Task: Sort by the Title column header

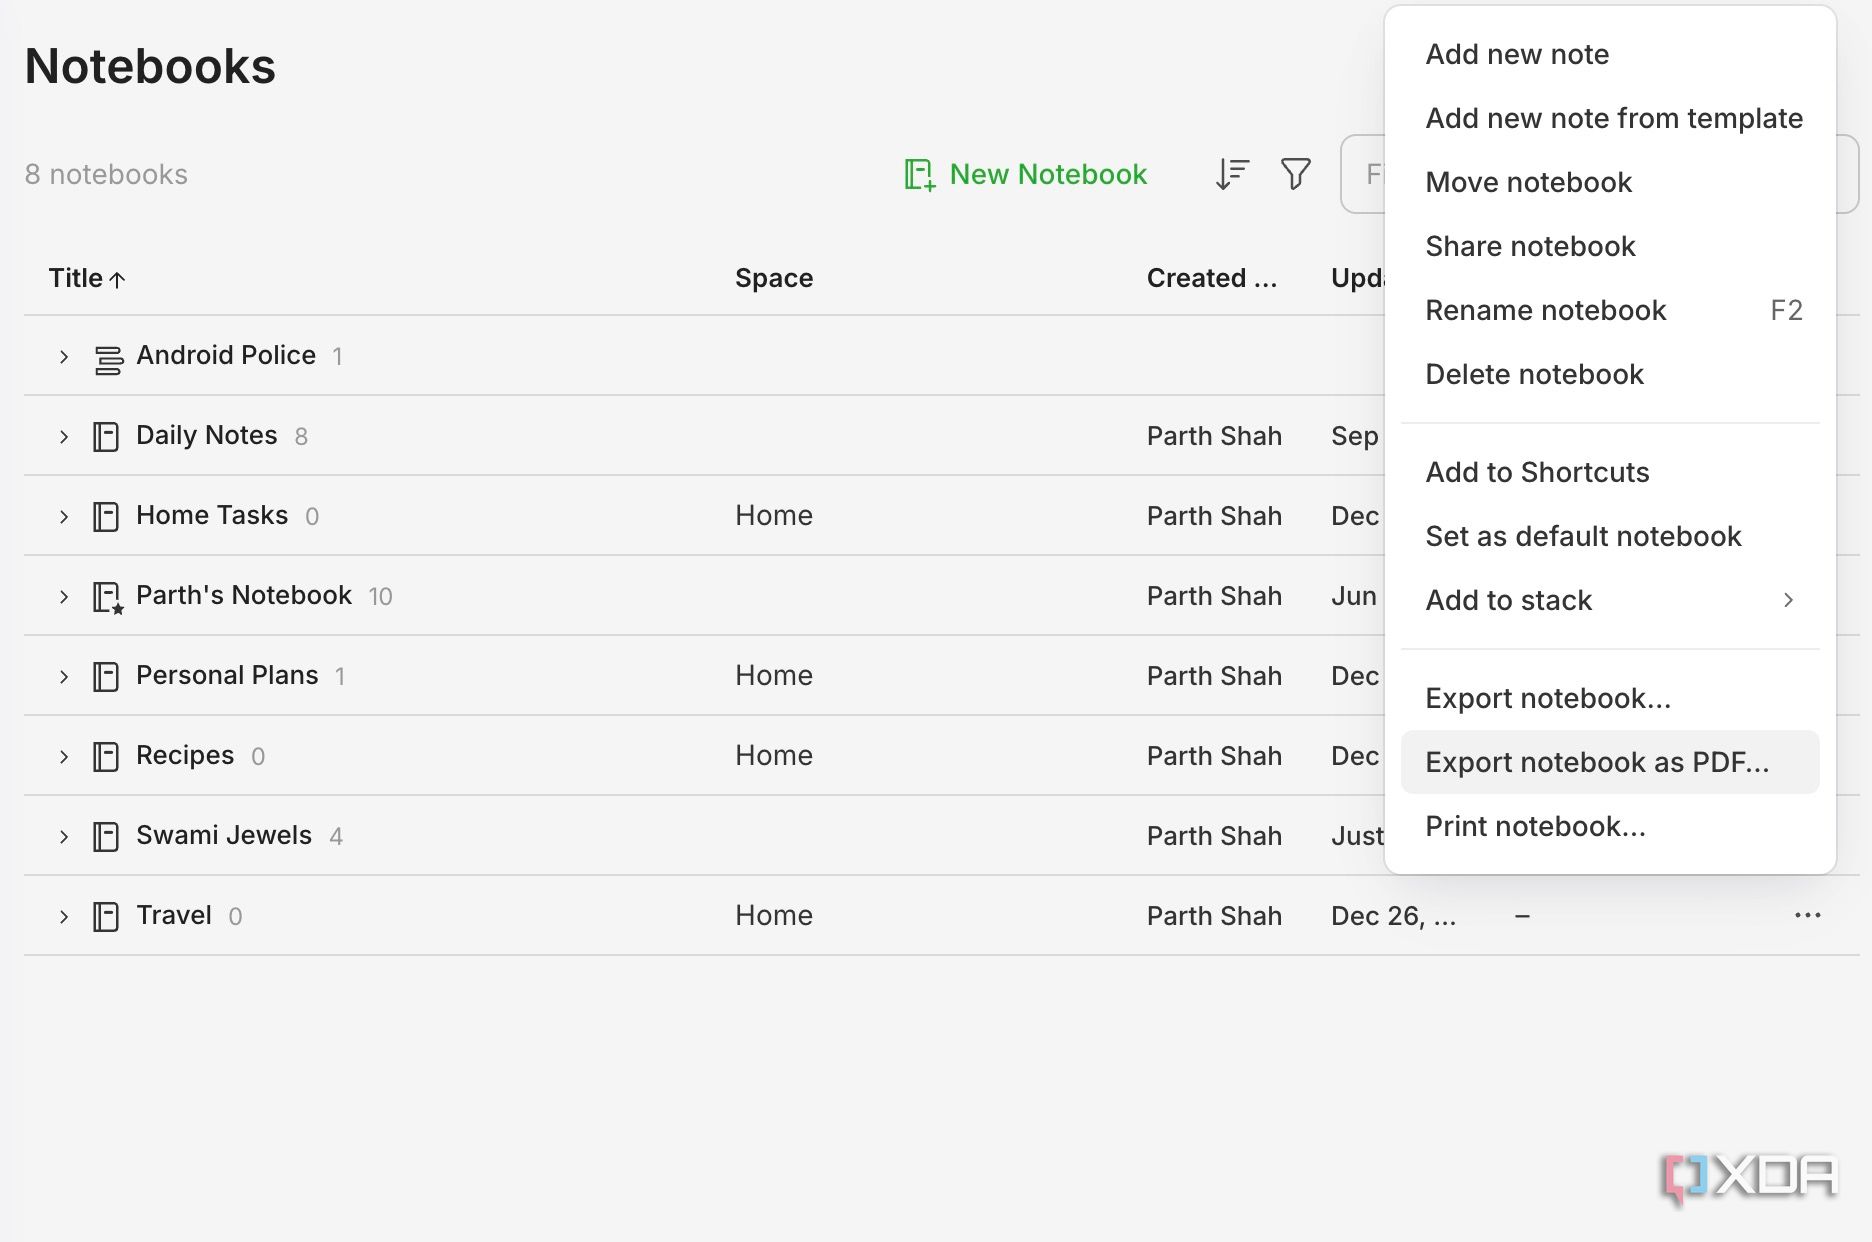Action: [x=76, y=278]
